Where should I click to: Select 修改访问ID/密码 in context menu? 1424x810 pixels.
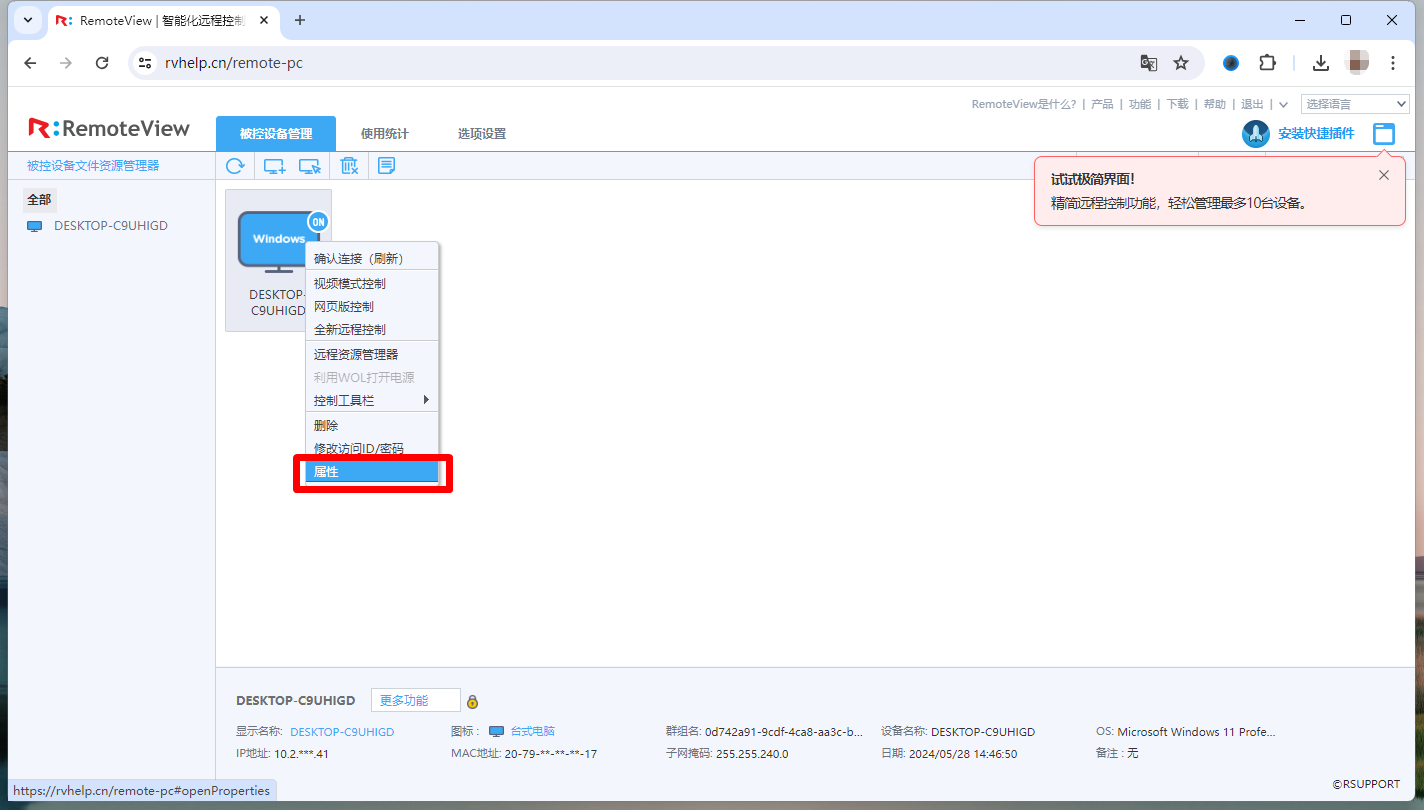372,448
